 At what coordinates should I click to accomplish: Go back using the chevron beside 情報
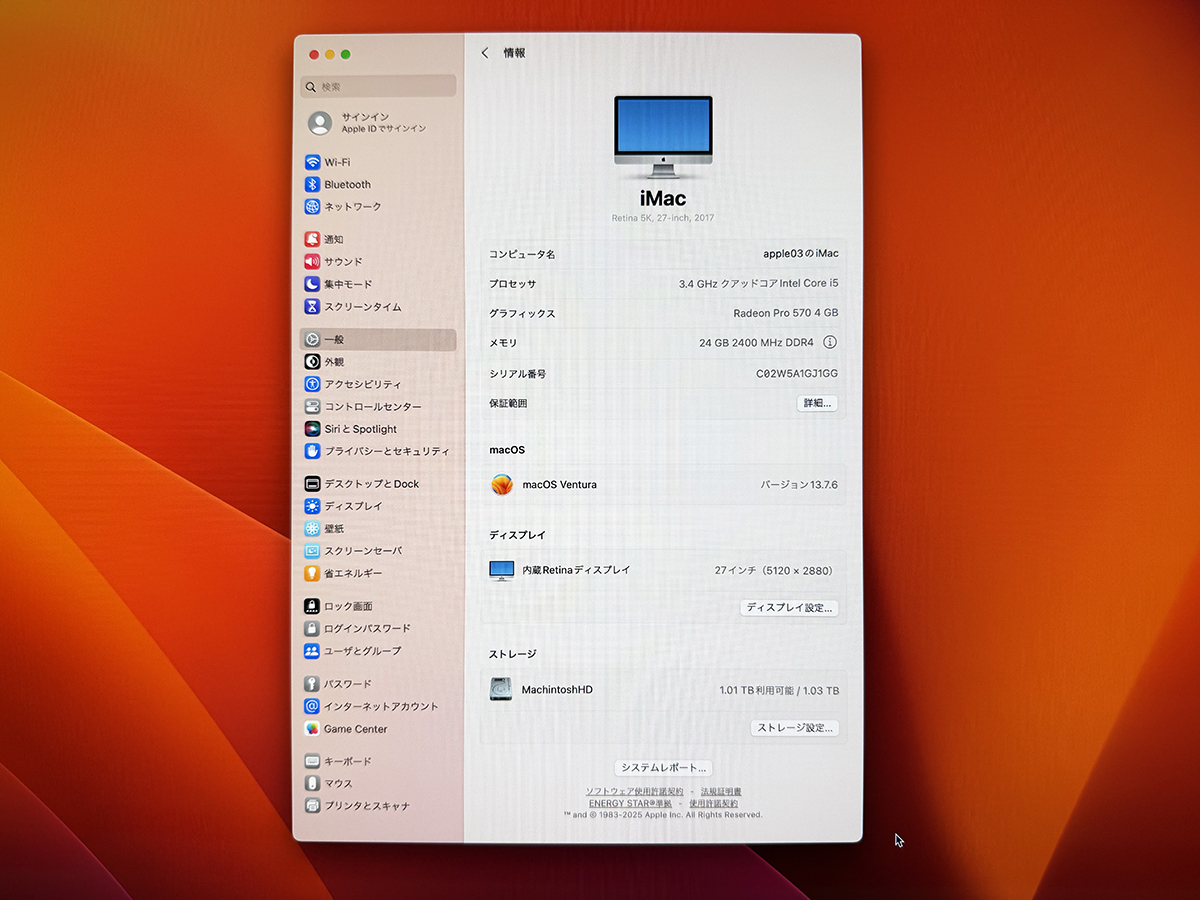pyautogui.click(x=485, y=53)
